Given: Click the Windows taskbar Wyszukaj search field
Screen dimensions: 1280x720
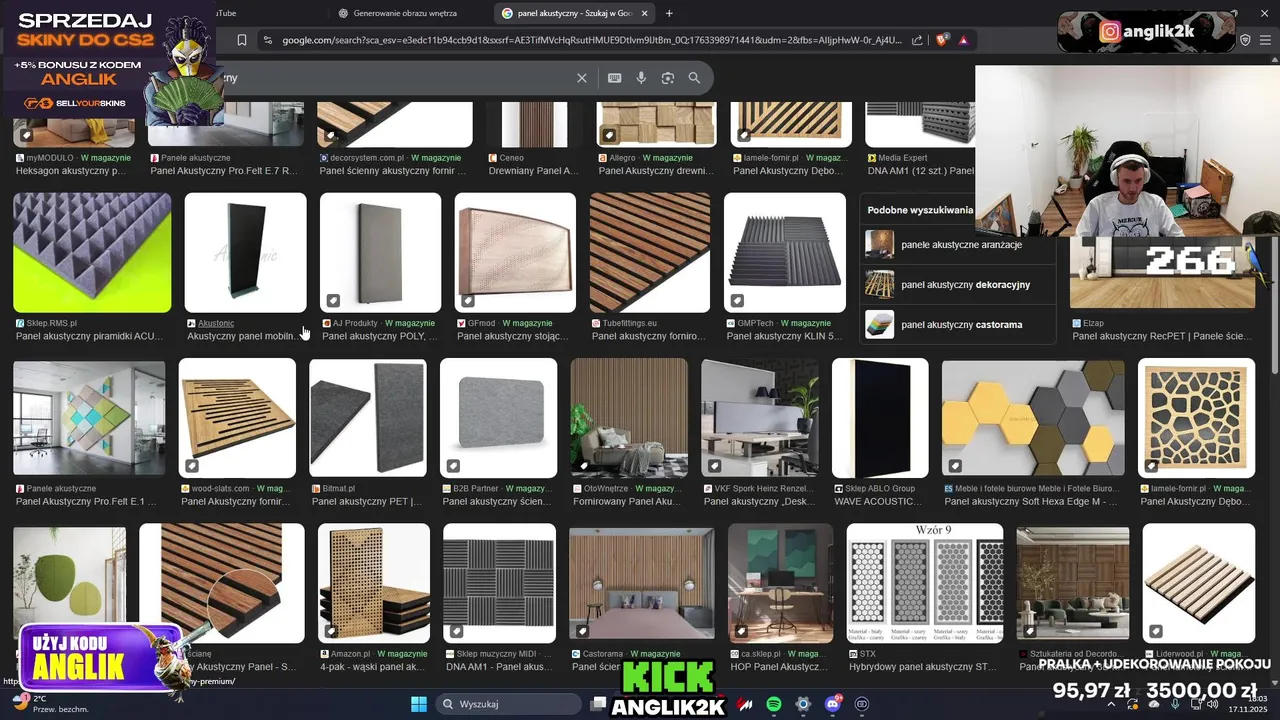Looking at the screenshot, I should point(508,704).
